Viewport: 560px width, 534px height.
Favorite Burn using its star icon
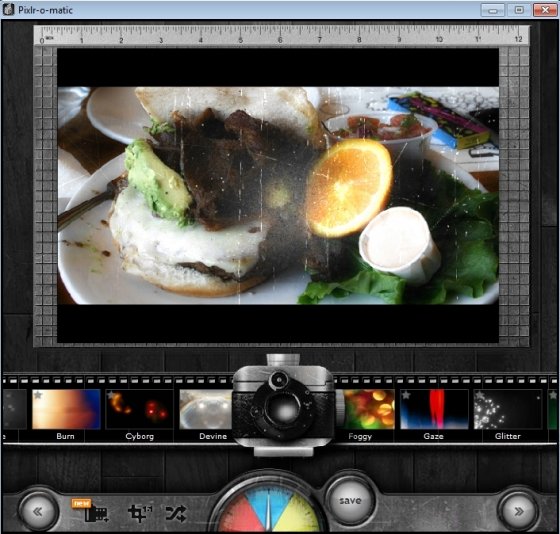(38, 394)
